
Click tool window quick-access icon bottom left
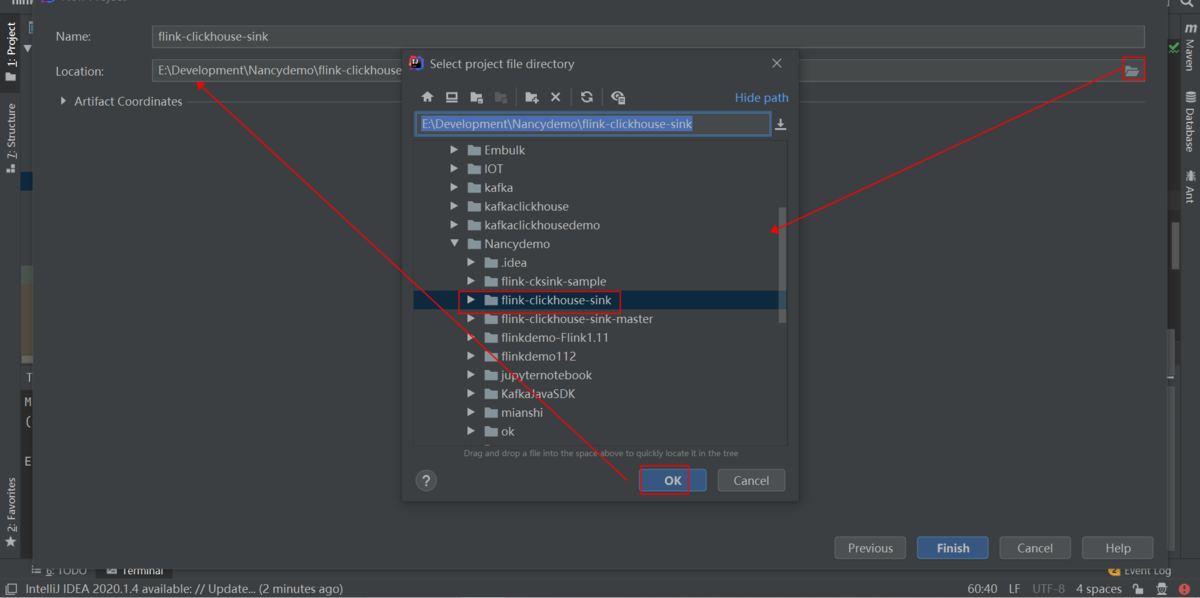[x=11, y=589]
